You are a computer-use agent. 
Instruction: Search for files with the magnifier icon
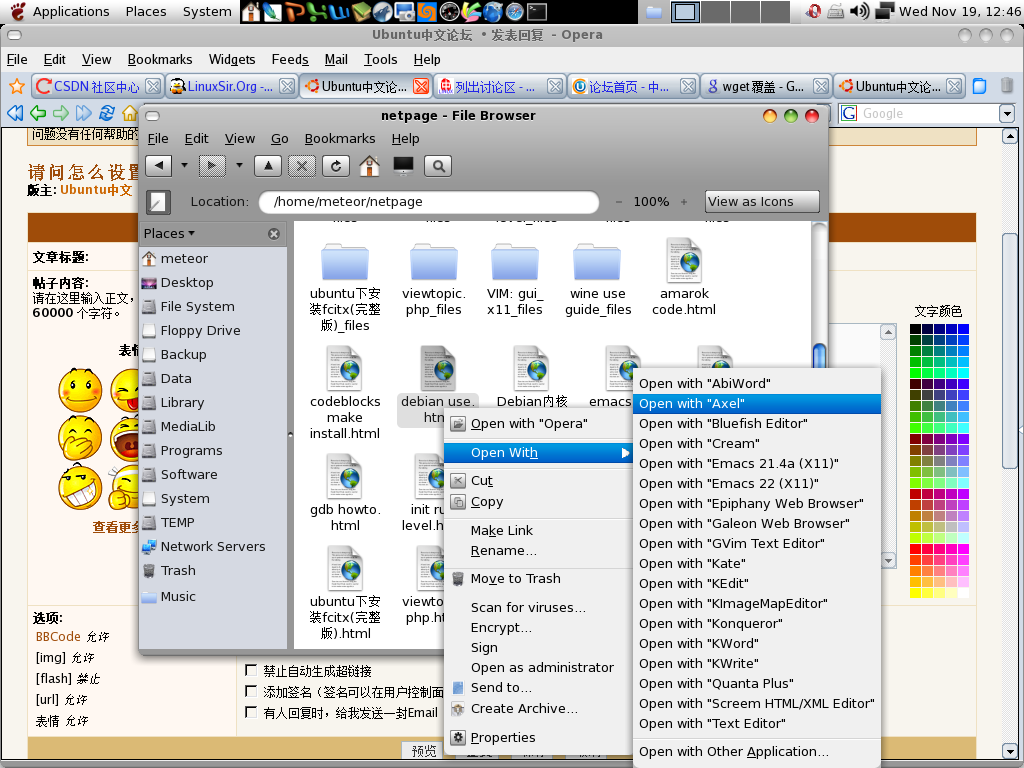tap(438, 166)
